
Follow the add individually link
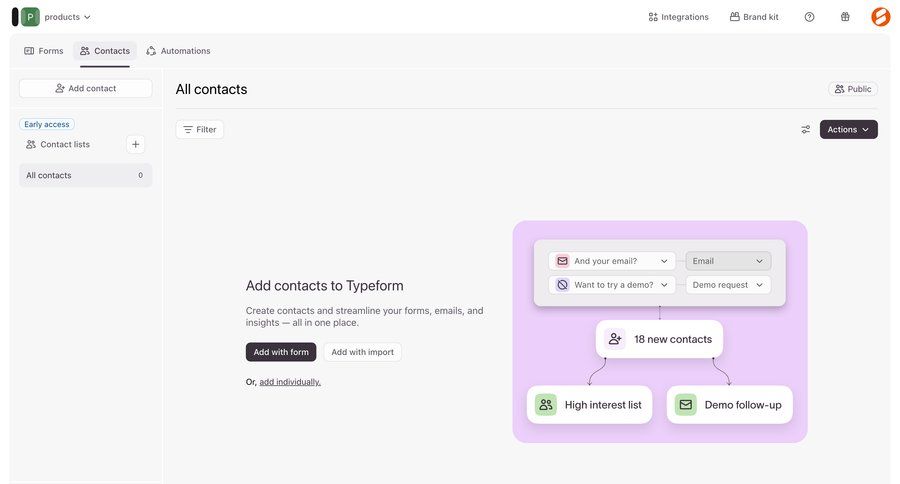290,382
